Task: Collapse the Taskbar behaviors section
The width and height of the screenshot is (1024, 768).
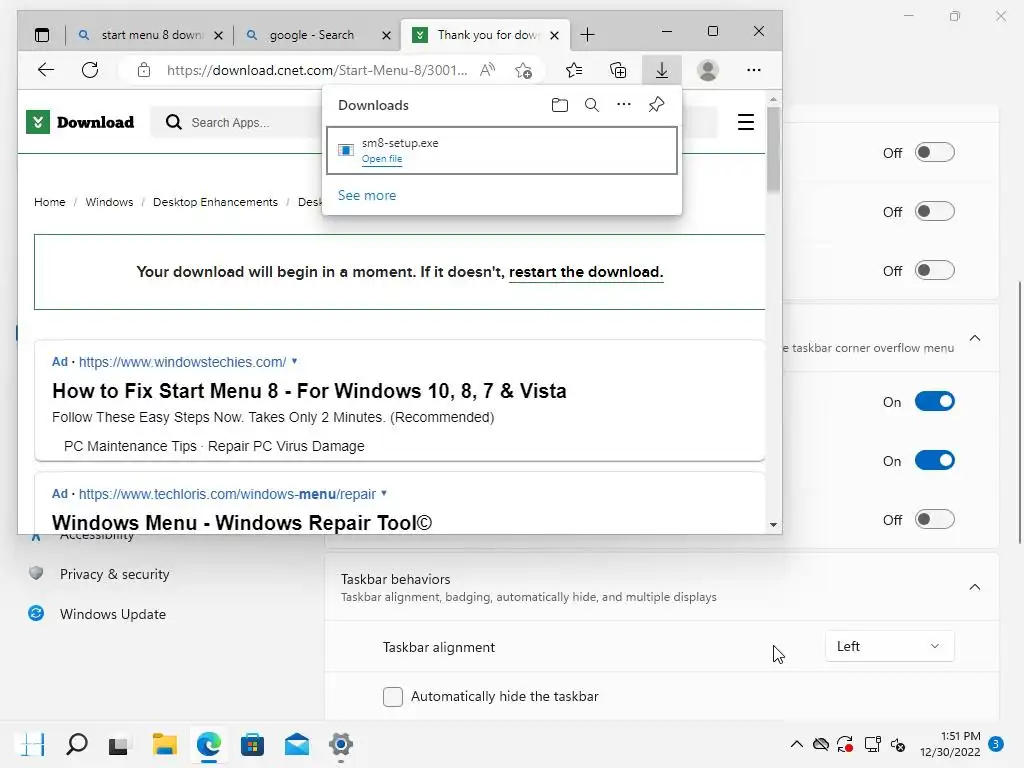Action: point(974,586)
